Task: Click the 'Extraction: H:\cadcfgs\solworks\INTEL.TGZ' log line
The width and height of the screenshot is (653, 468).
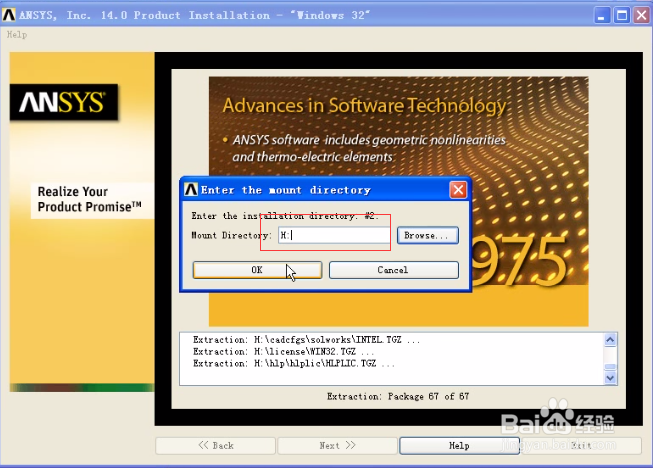Action: tap(306, 340)
